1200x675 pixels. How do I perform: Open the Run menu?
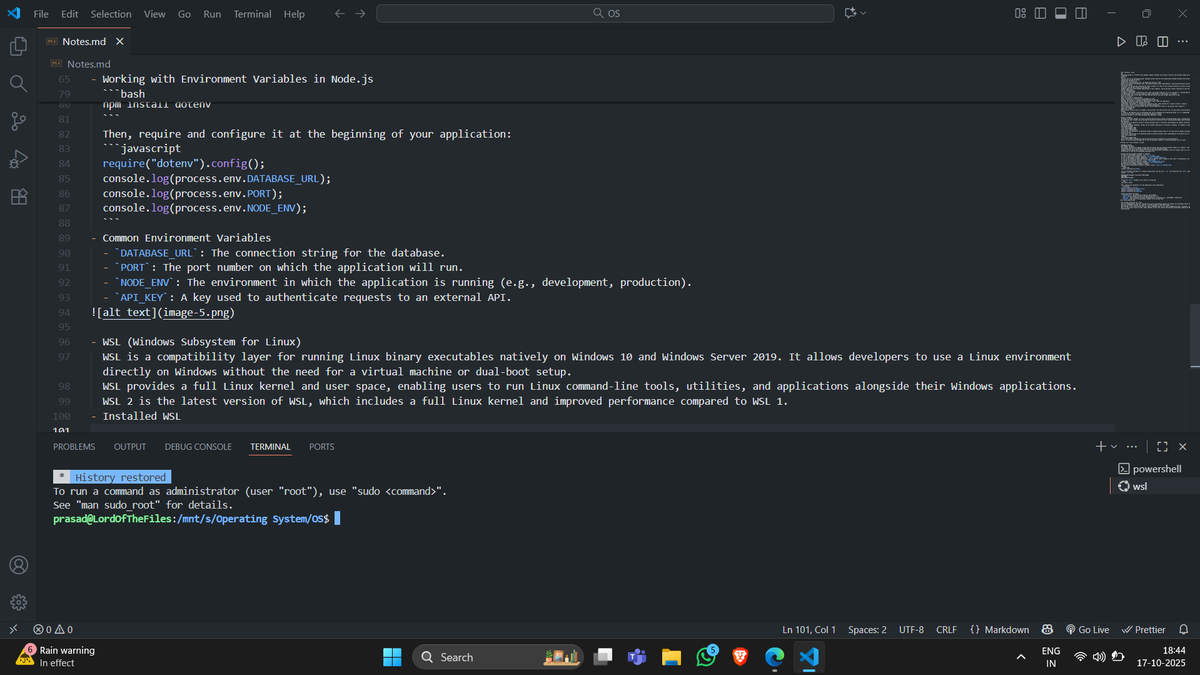pos(212,14)
